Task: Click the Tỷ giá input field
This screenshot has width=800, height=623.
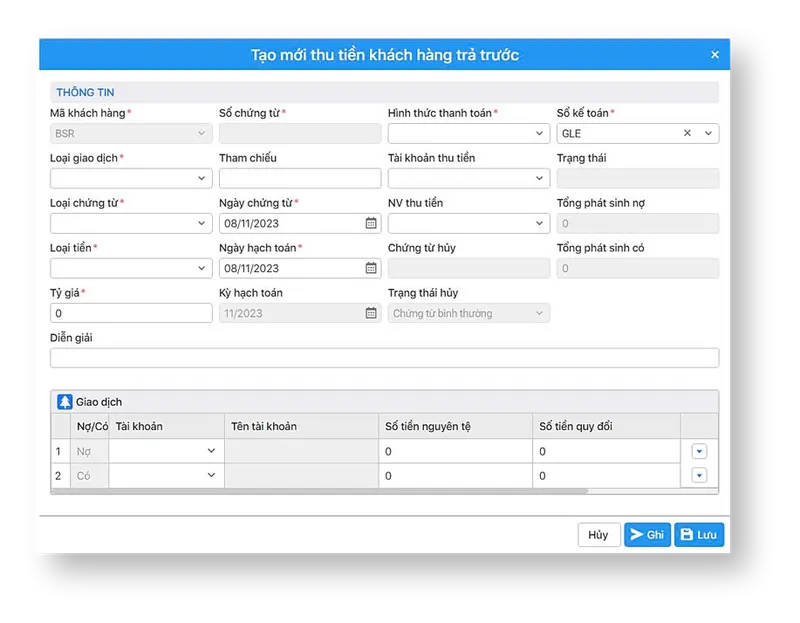Action: (x=131, y=313)
